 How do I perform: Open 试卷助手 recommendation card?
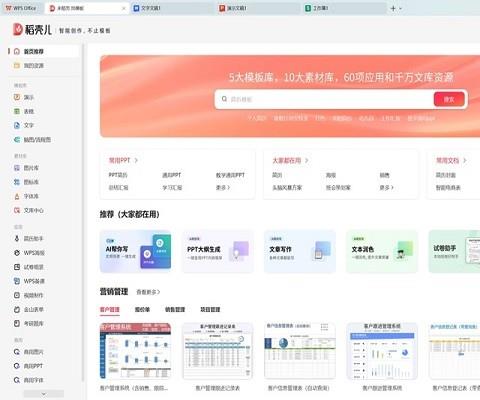pyautogui.click(x=454, y=251)
